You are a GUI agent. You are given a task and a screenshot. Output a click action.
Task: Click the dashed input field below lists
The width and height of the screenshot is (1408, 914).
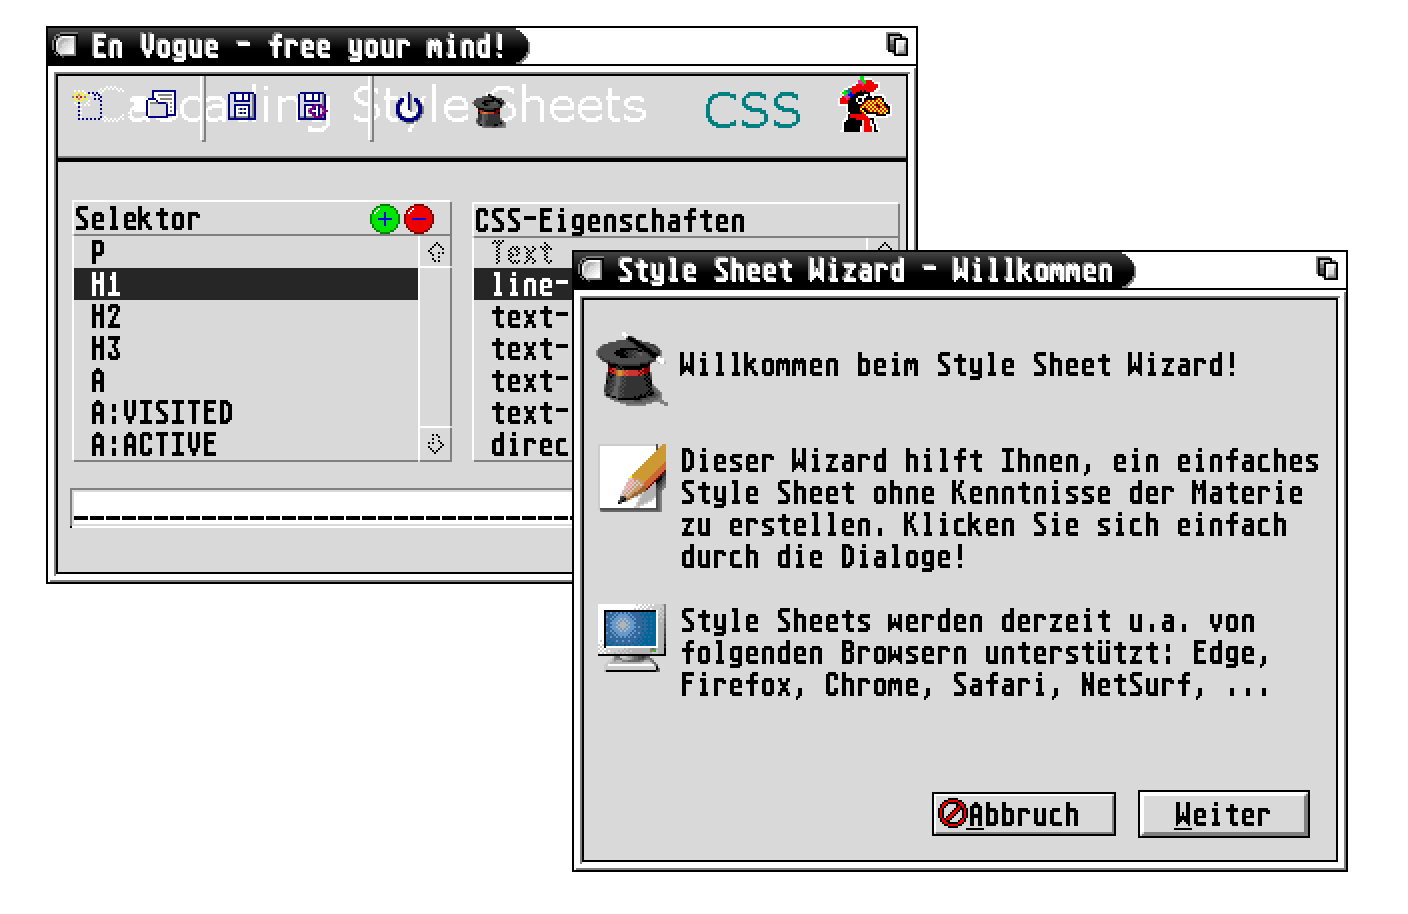pyautogui.click(x=322, y=509)
